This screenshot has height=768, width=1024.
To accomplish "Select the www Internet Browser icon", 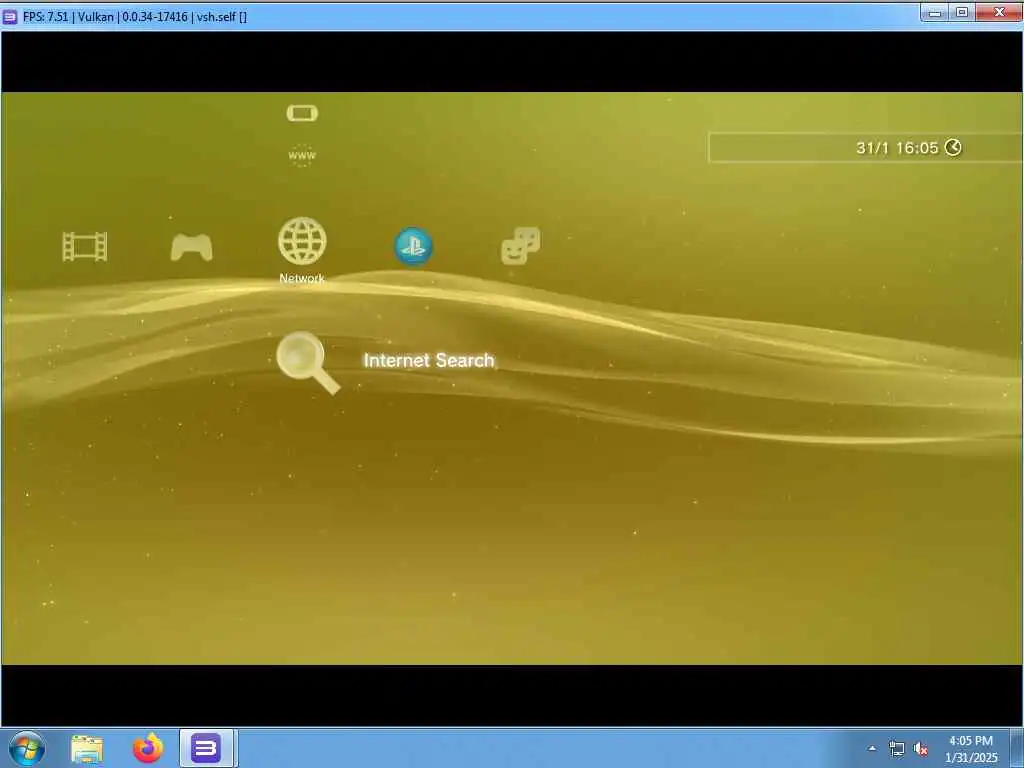I will [302, 155].
